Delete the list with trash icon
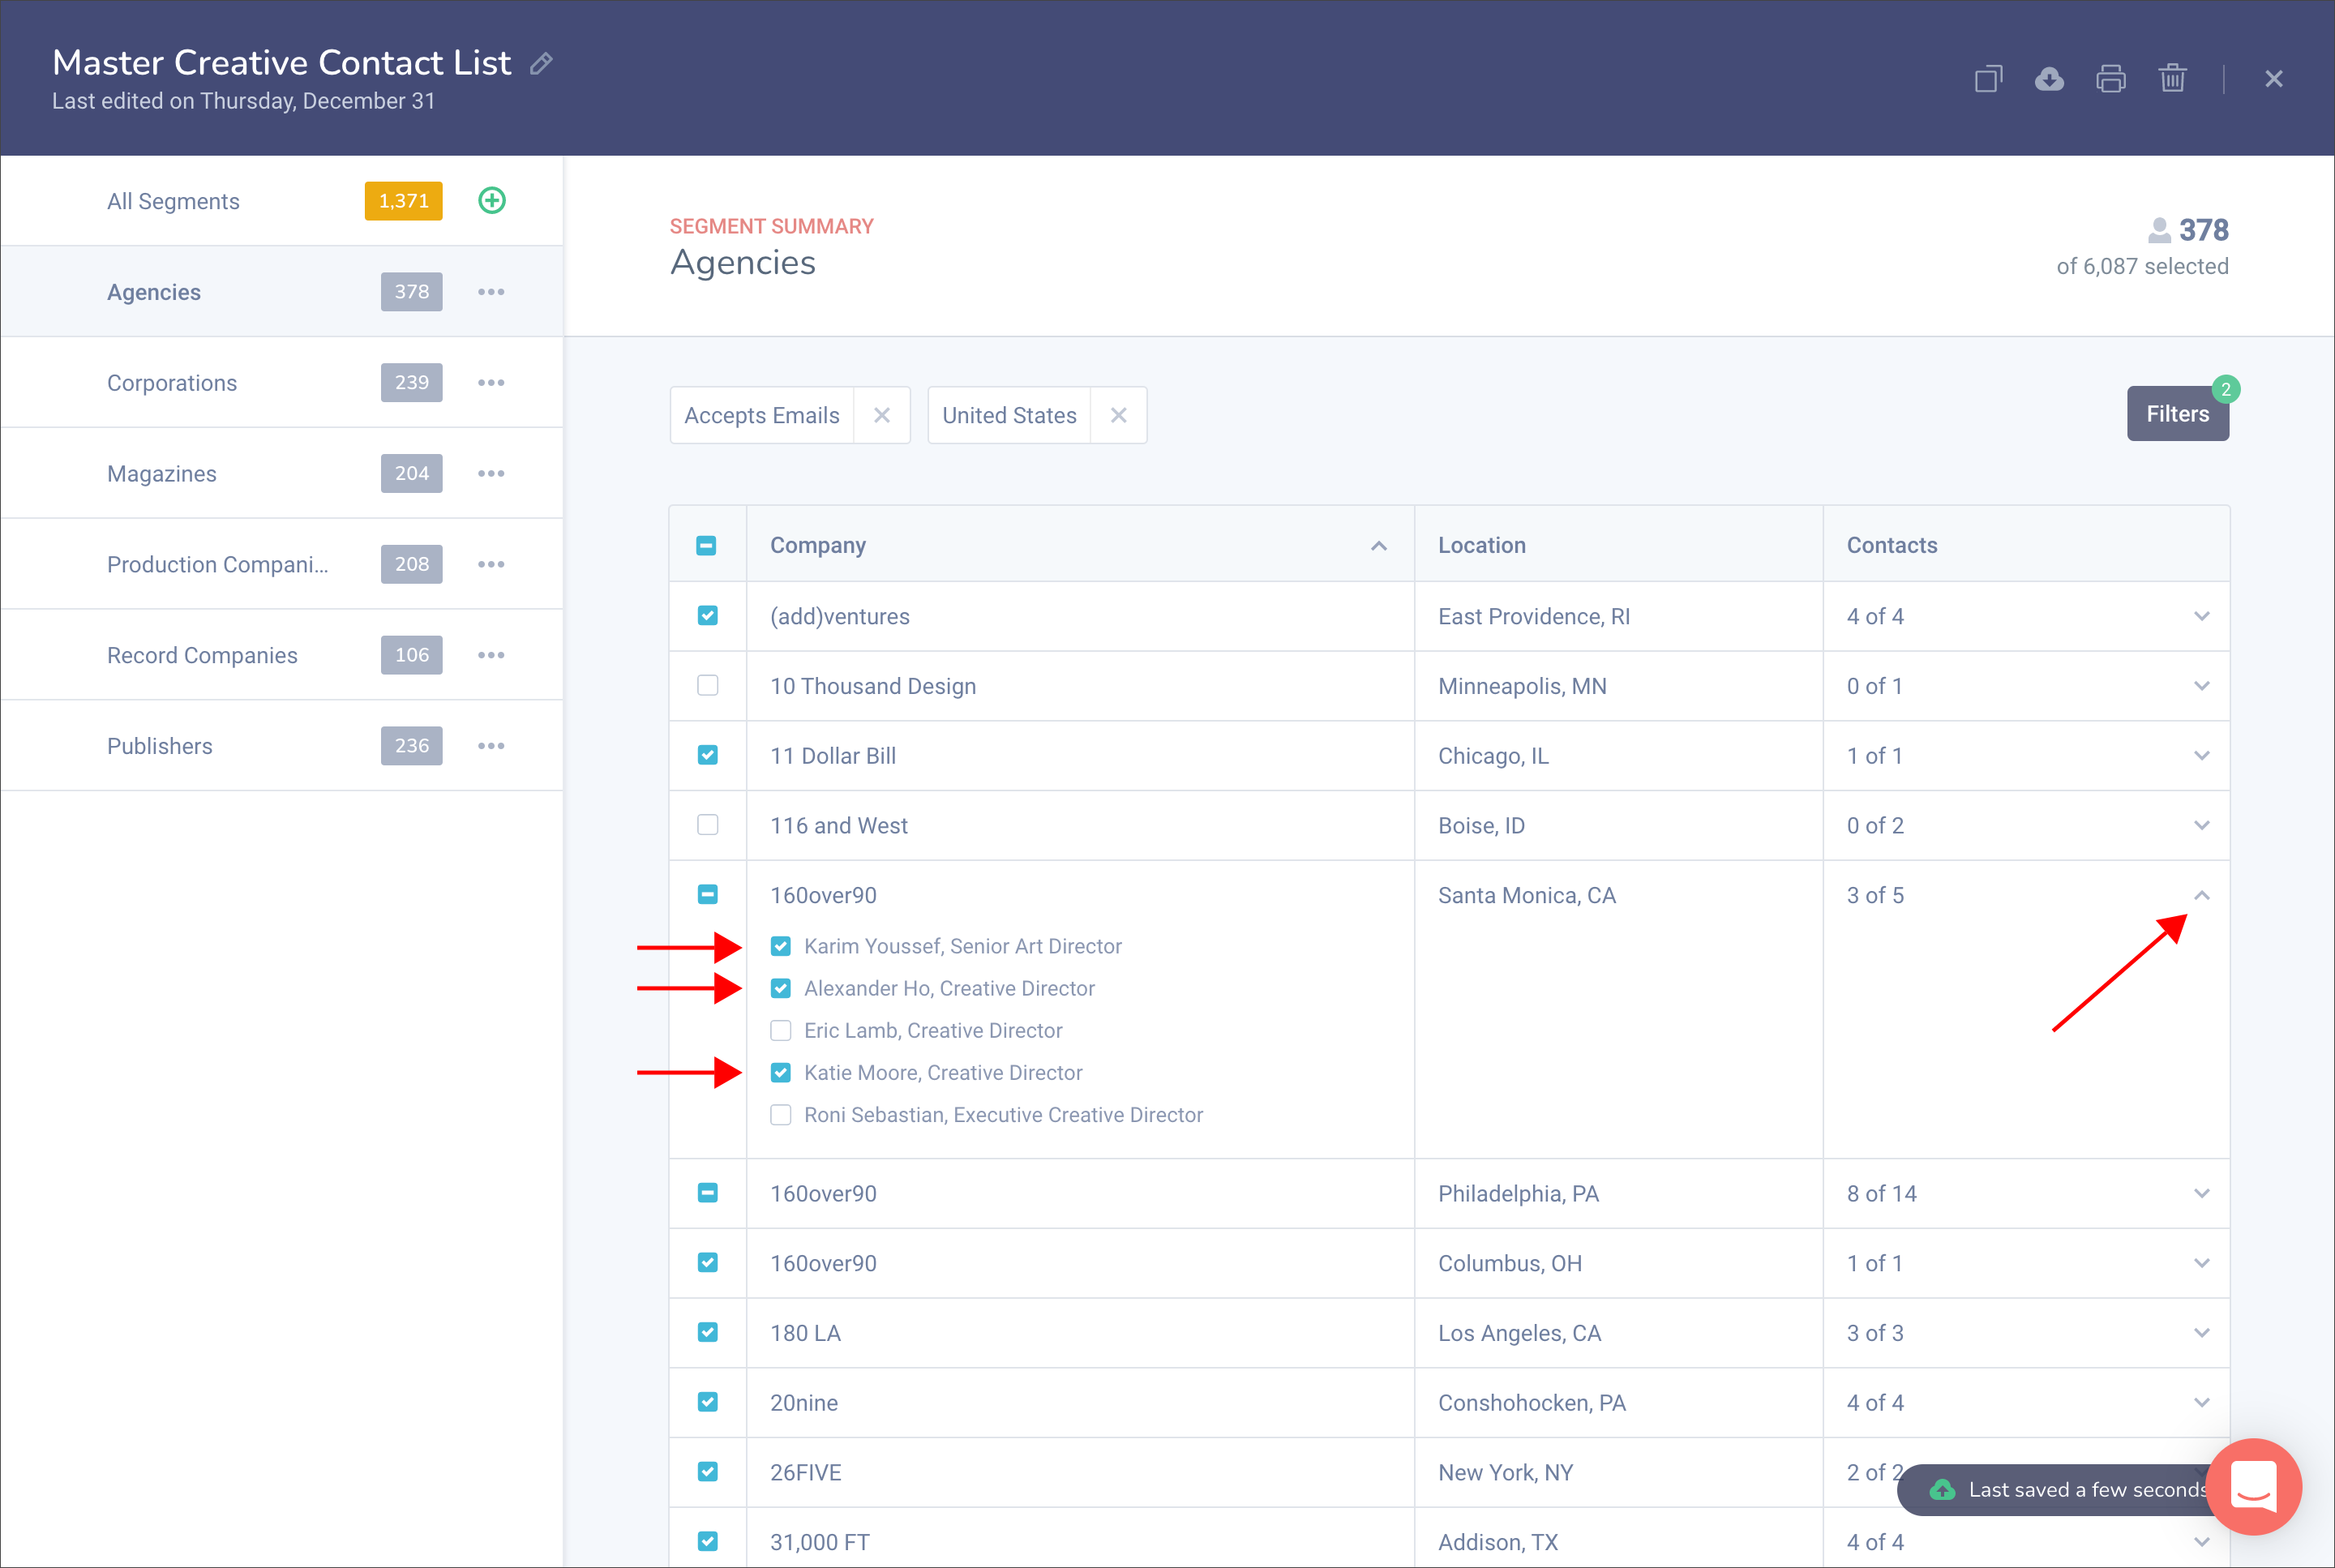The image size is (2335, 1568). [x=2172, y=79]
